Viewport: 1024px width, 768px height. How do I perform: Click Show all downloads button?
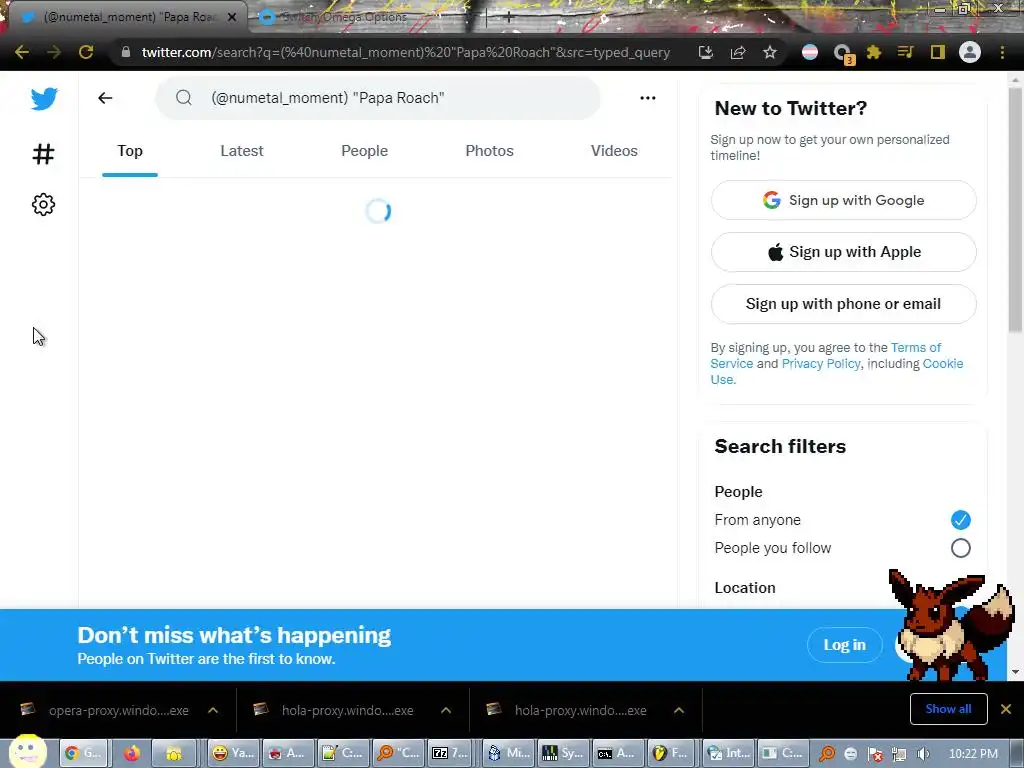(948, 709)
